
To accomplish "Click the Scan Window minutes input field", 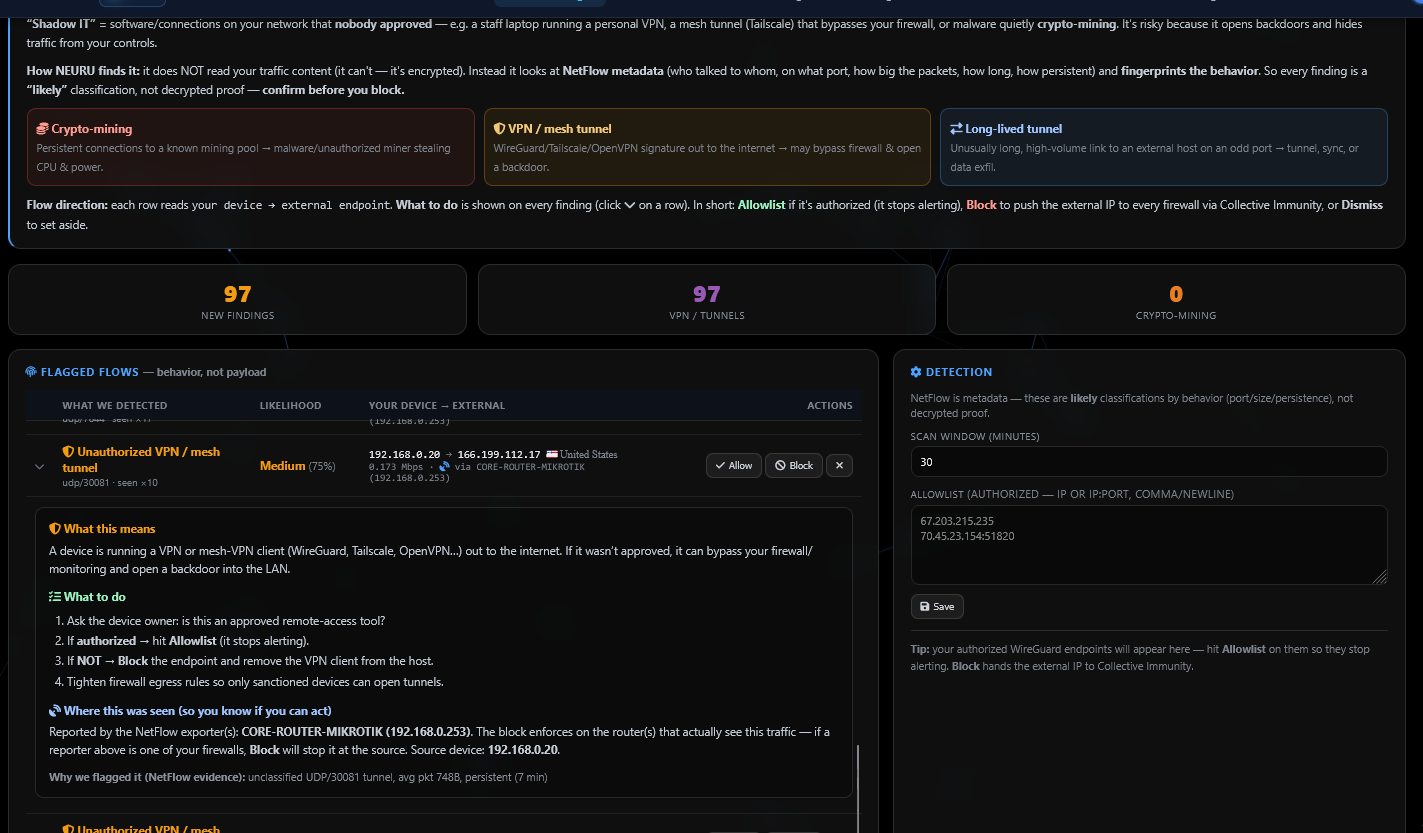I will click(x=1149, y=462).
